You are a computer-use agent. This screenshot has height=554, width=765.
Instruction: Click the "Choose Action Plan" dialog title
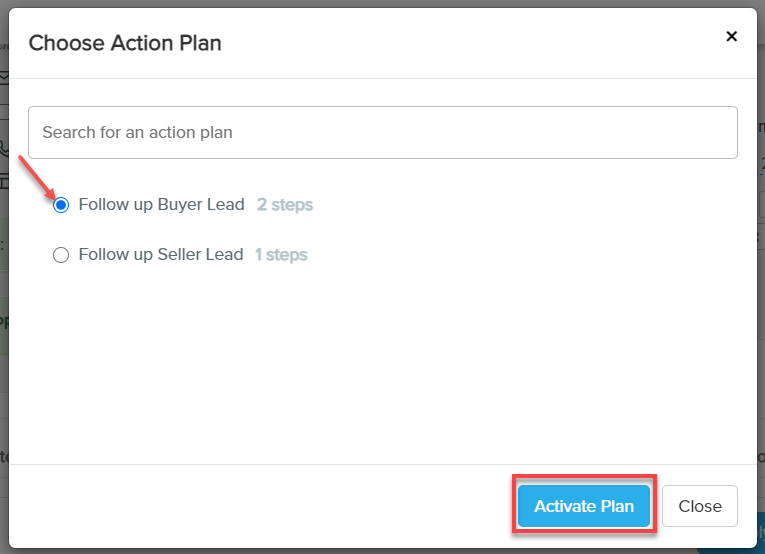pos(125,43)
